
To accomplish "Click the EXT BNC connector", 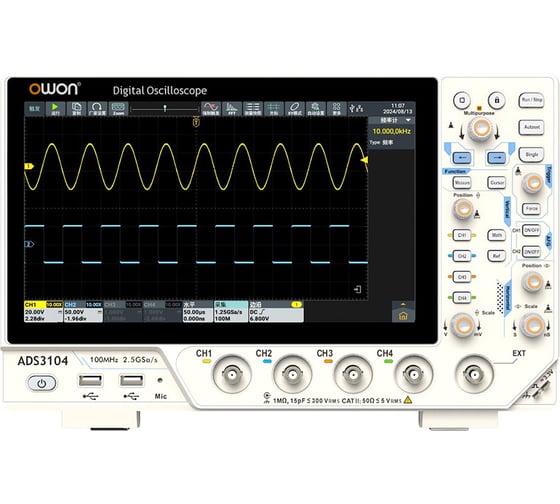I will point(474,375).
